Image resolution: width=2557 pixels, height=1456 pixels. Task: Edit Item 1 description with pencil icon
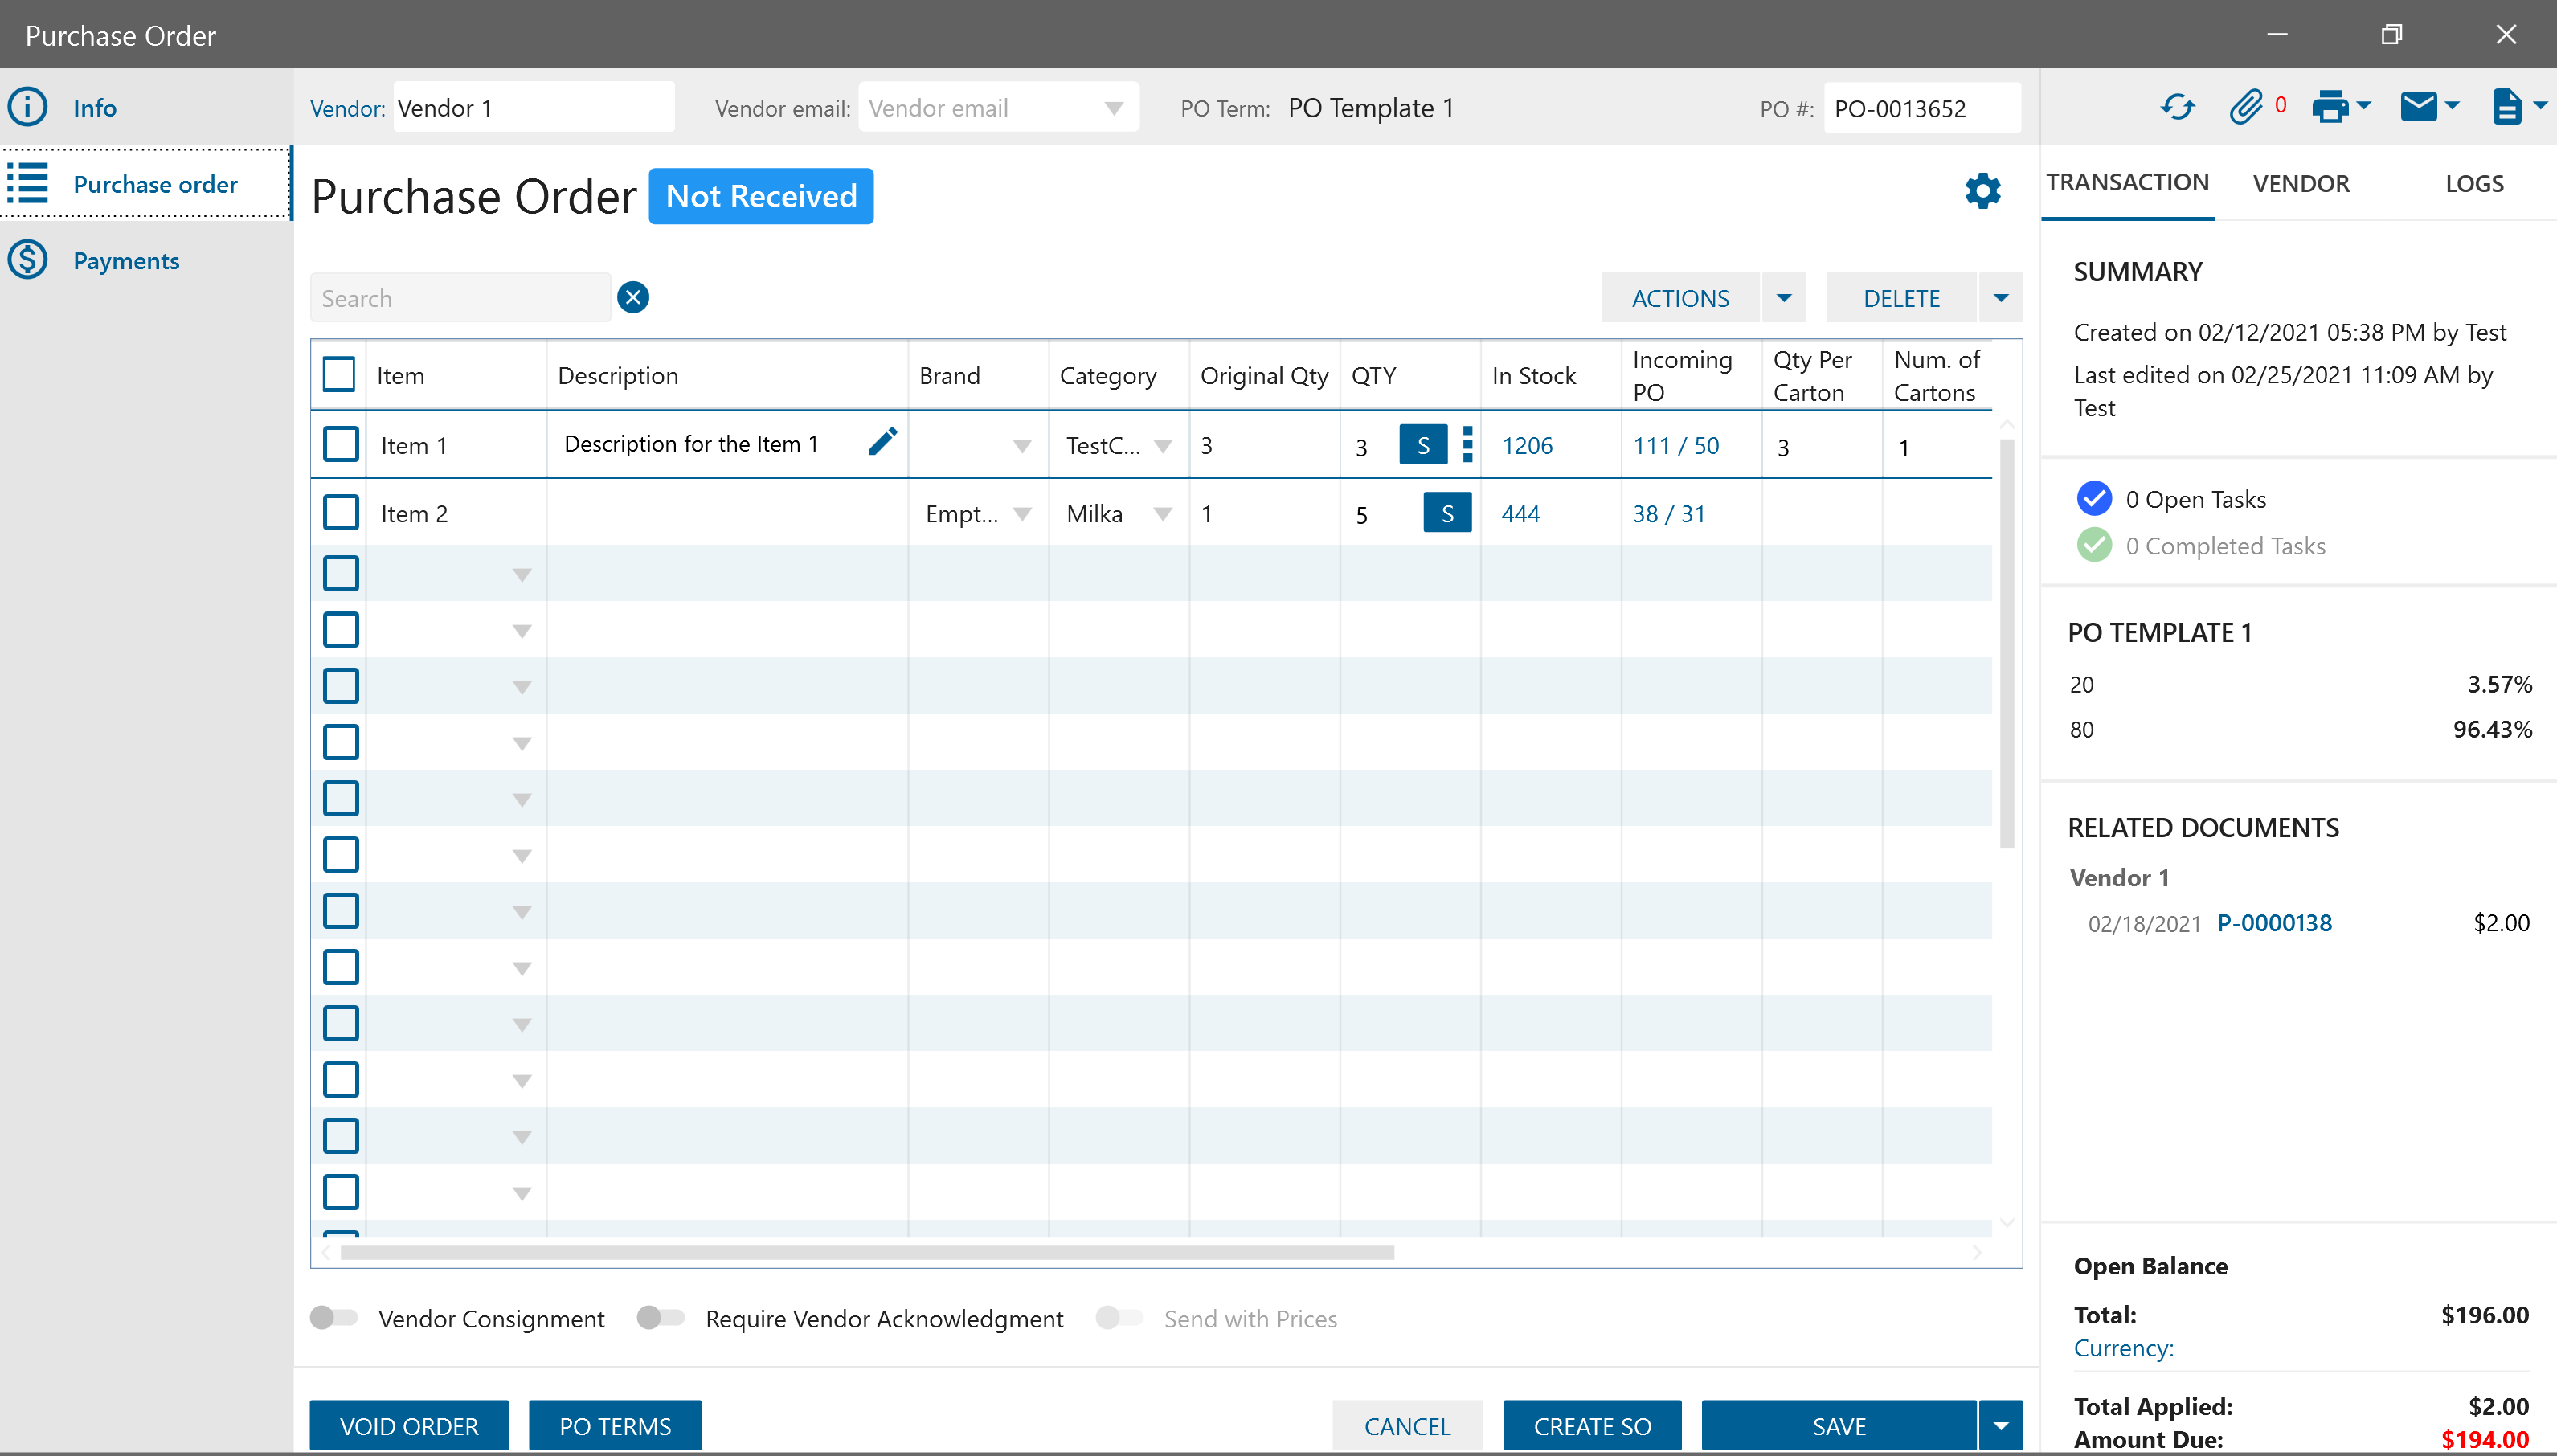[x=882, y=442]
